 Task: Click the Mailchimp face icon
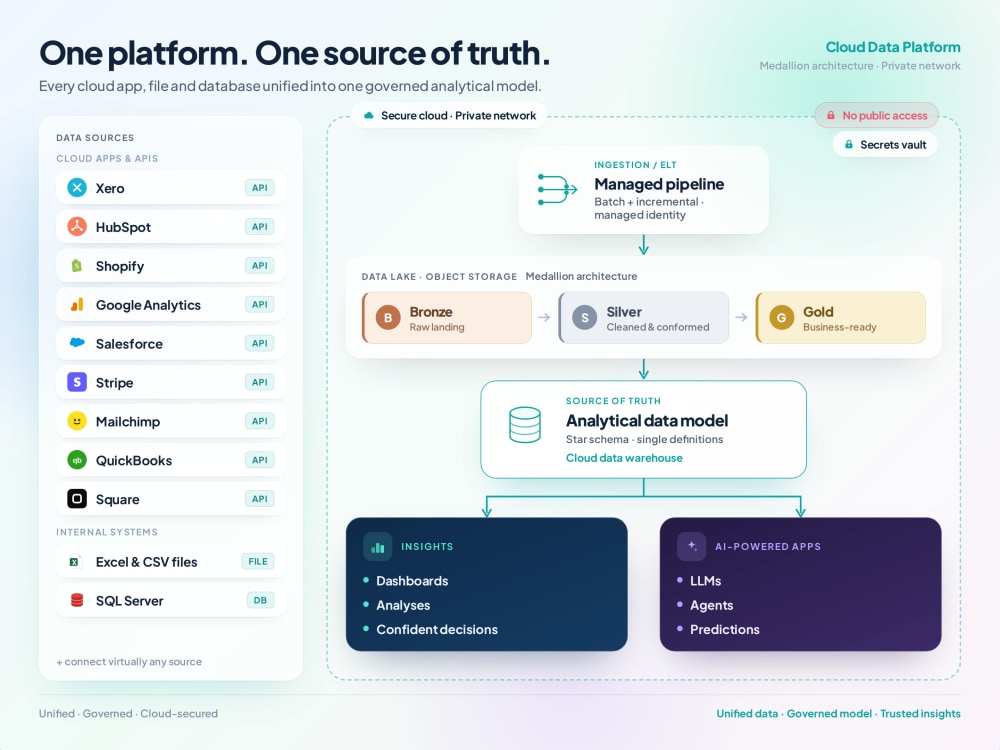[77, 421]
